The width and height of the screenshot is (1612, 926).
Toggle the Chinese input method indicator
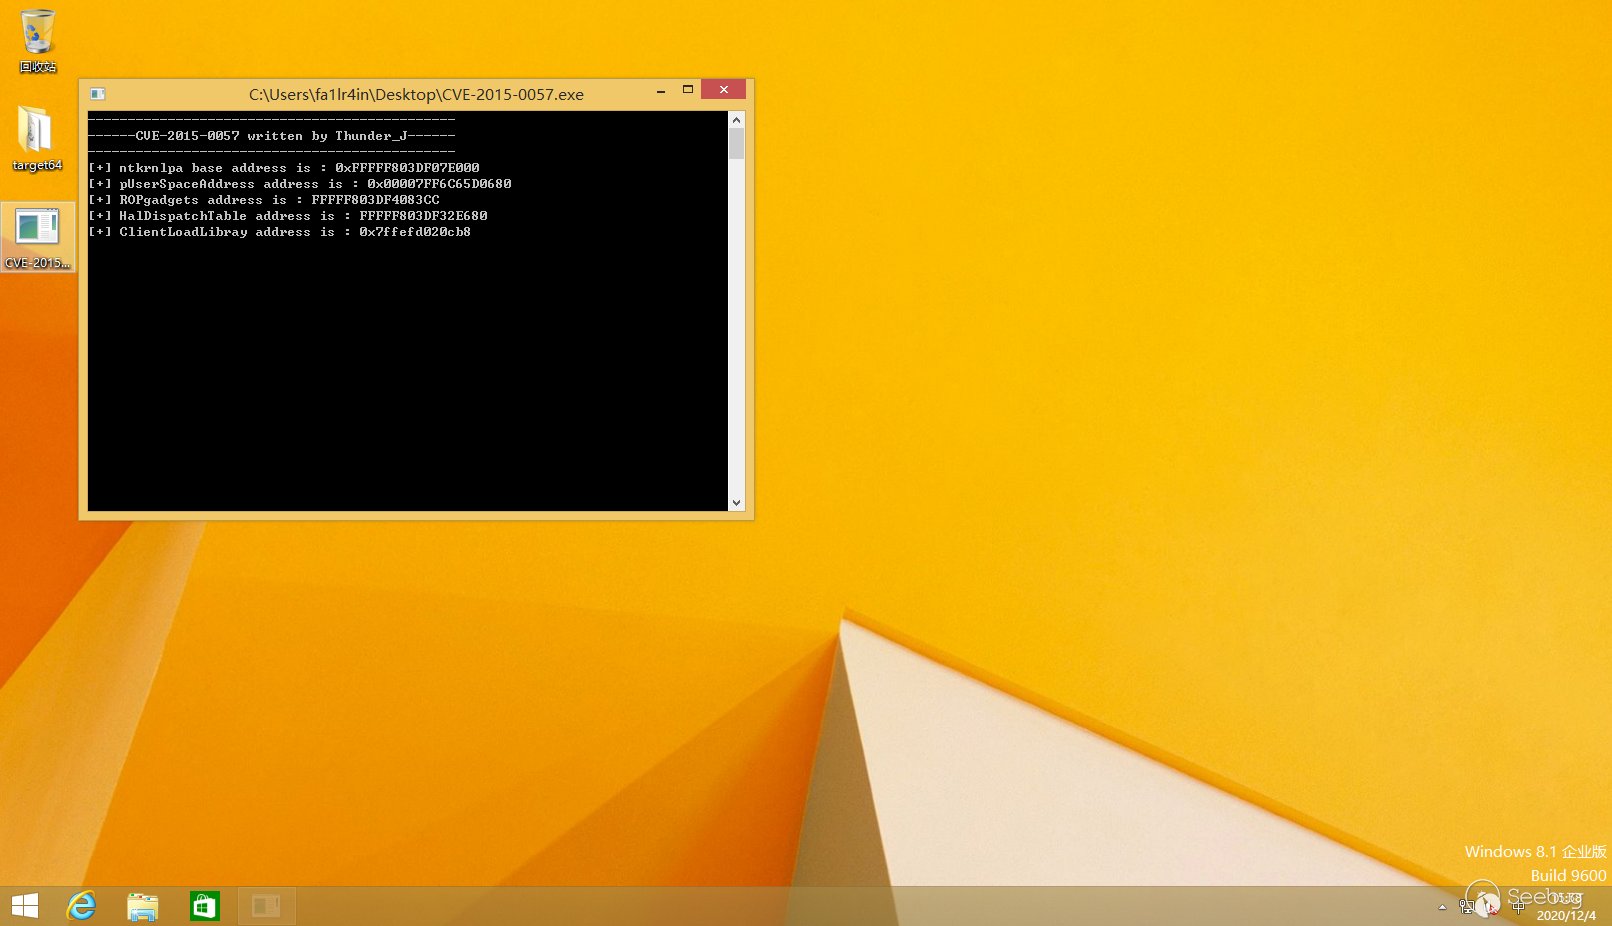(1518, 907)
